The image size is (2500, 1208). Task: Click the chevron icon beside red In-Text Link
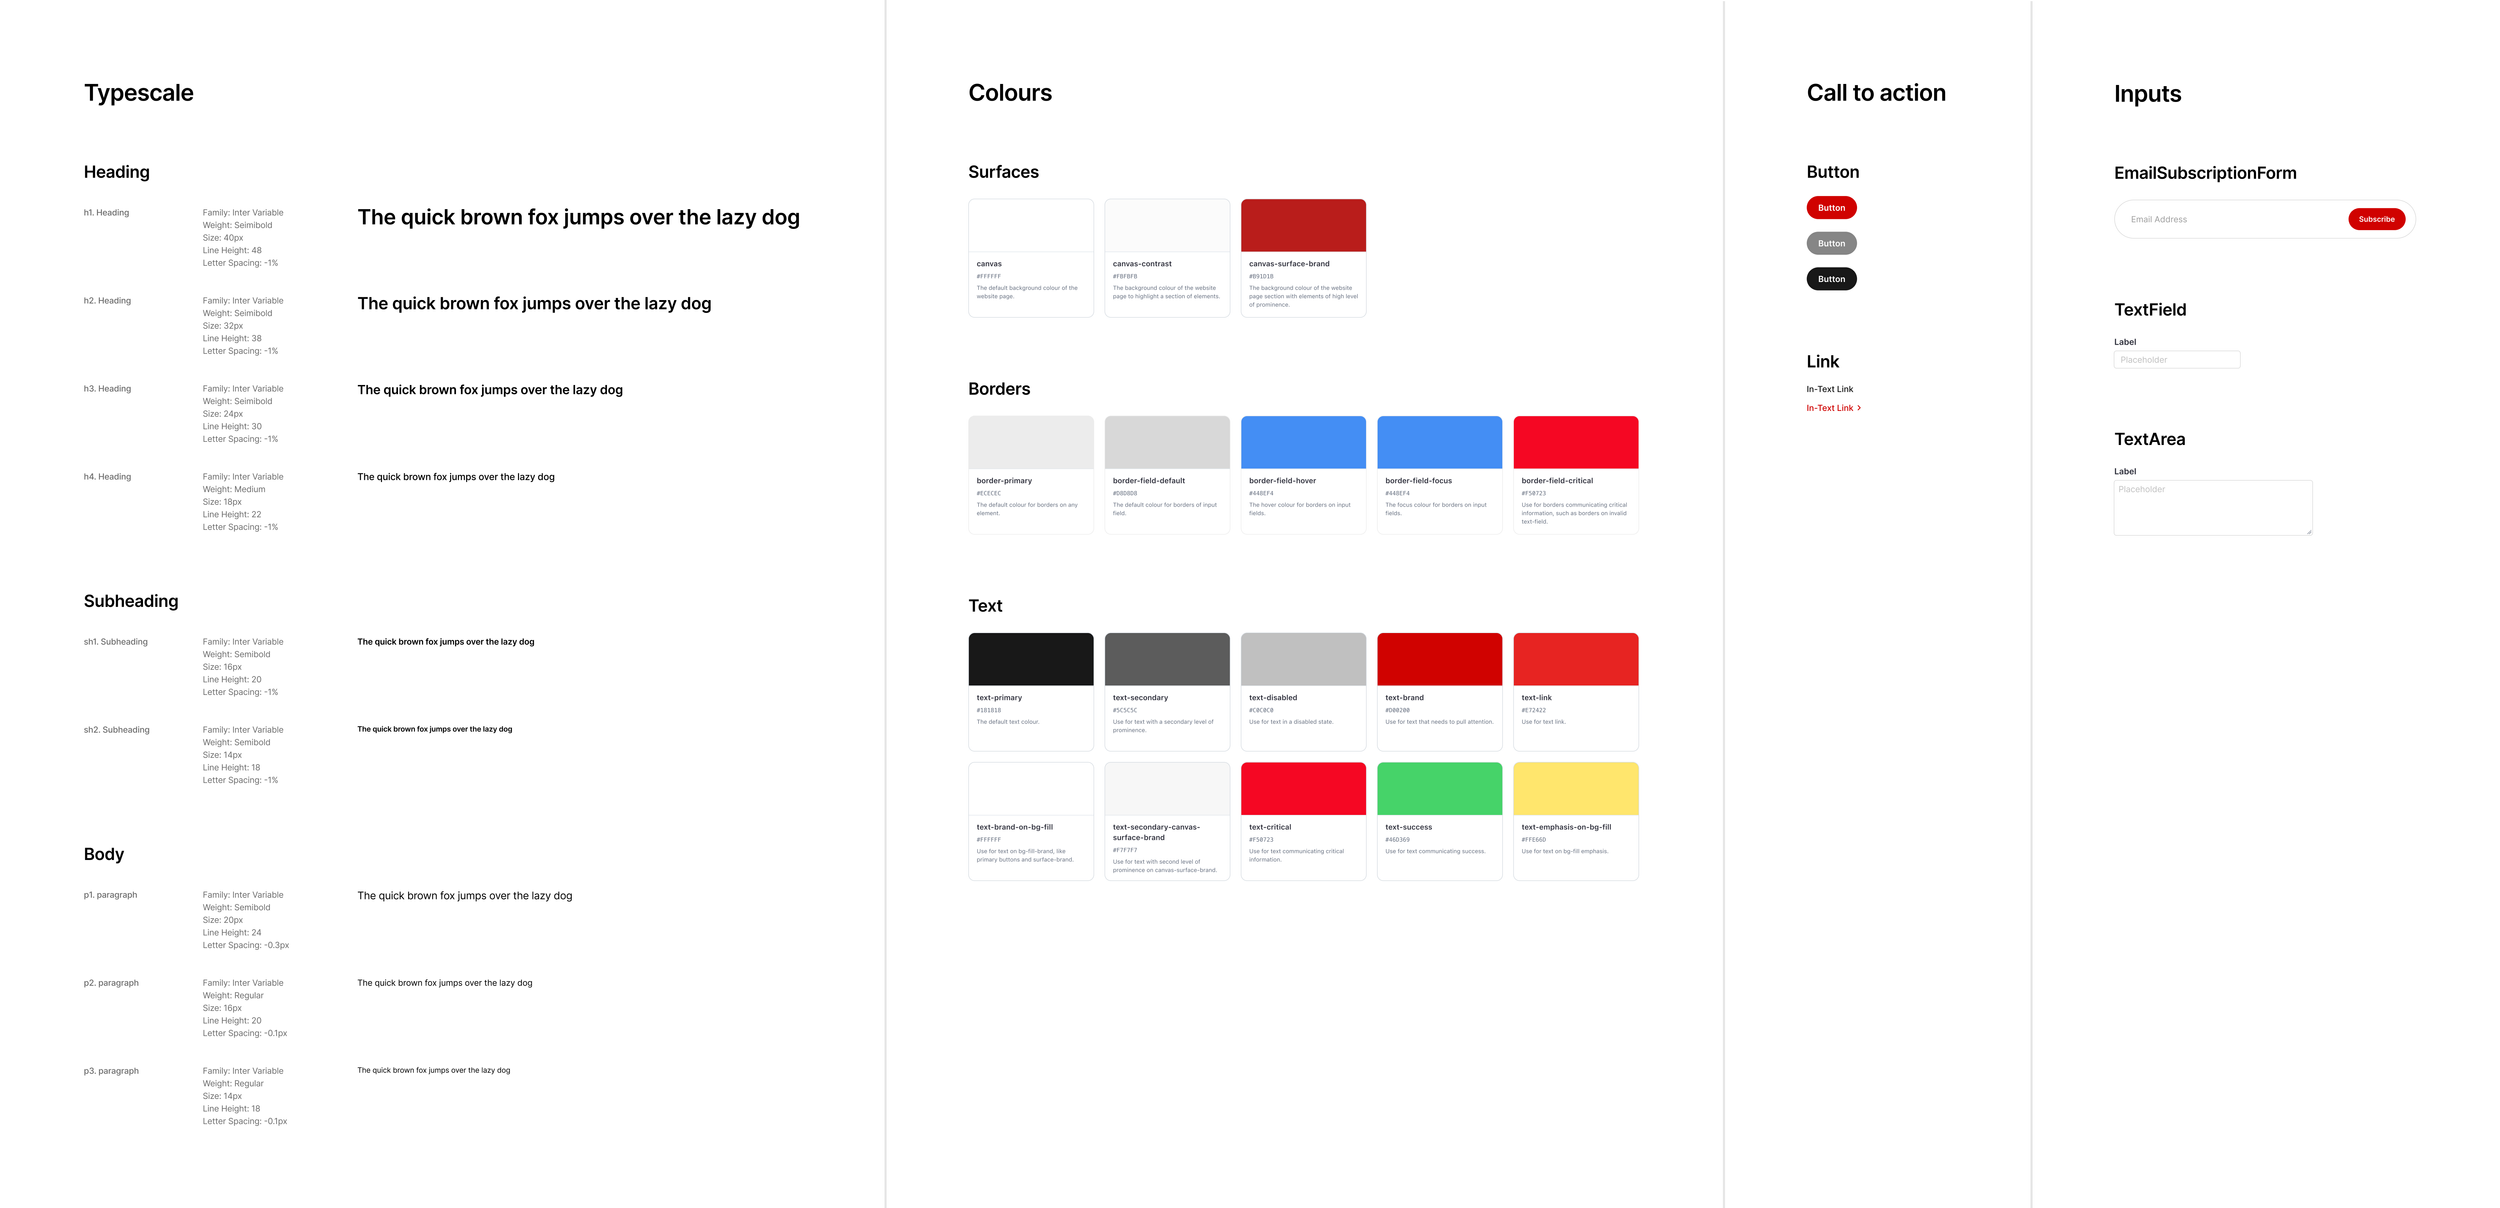pos(1859,408)
